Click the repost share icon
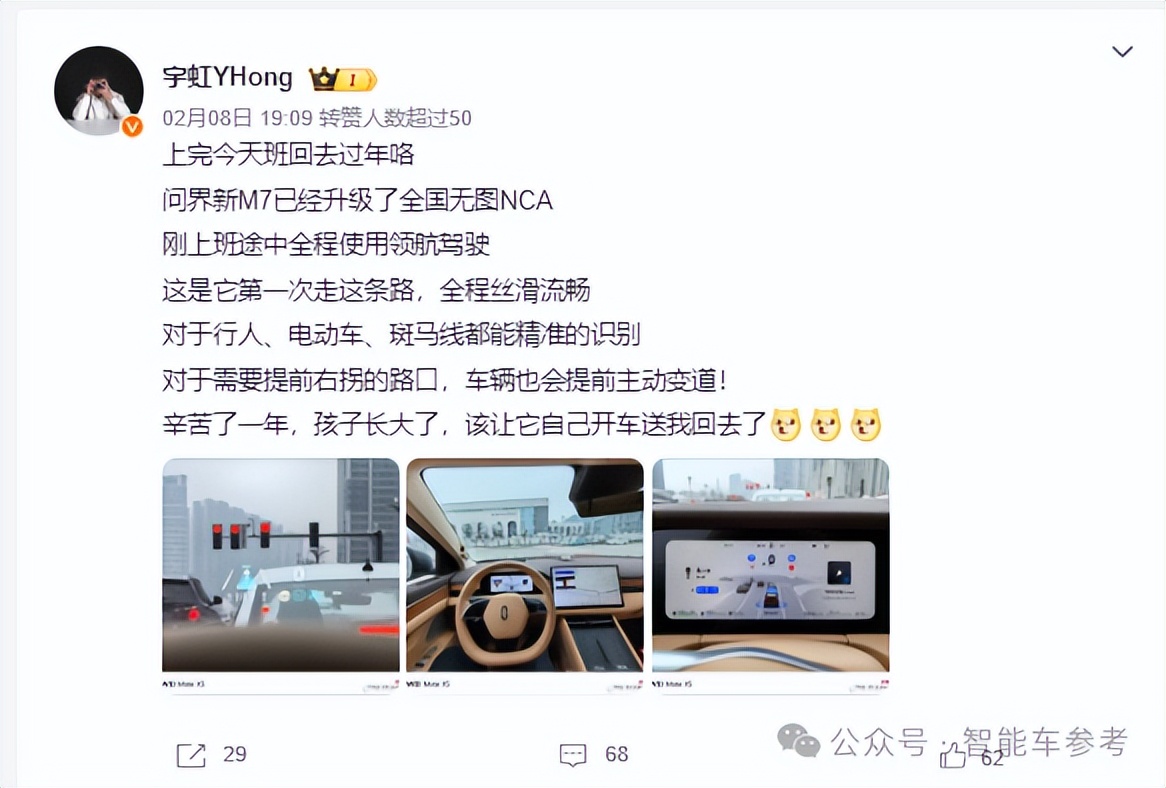 pyautogui.click(x=191, y=755)
